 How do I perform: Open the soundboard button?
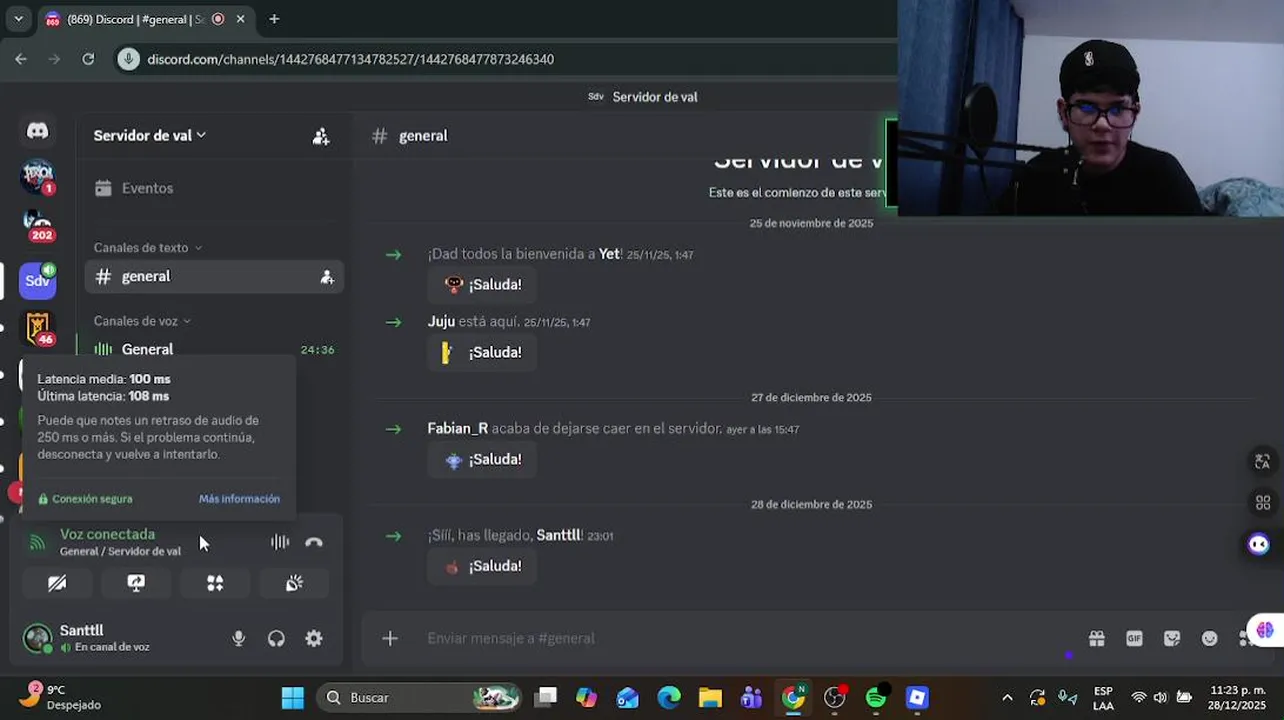click(x=294, y=583)
